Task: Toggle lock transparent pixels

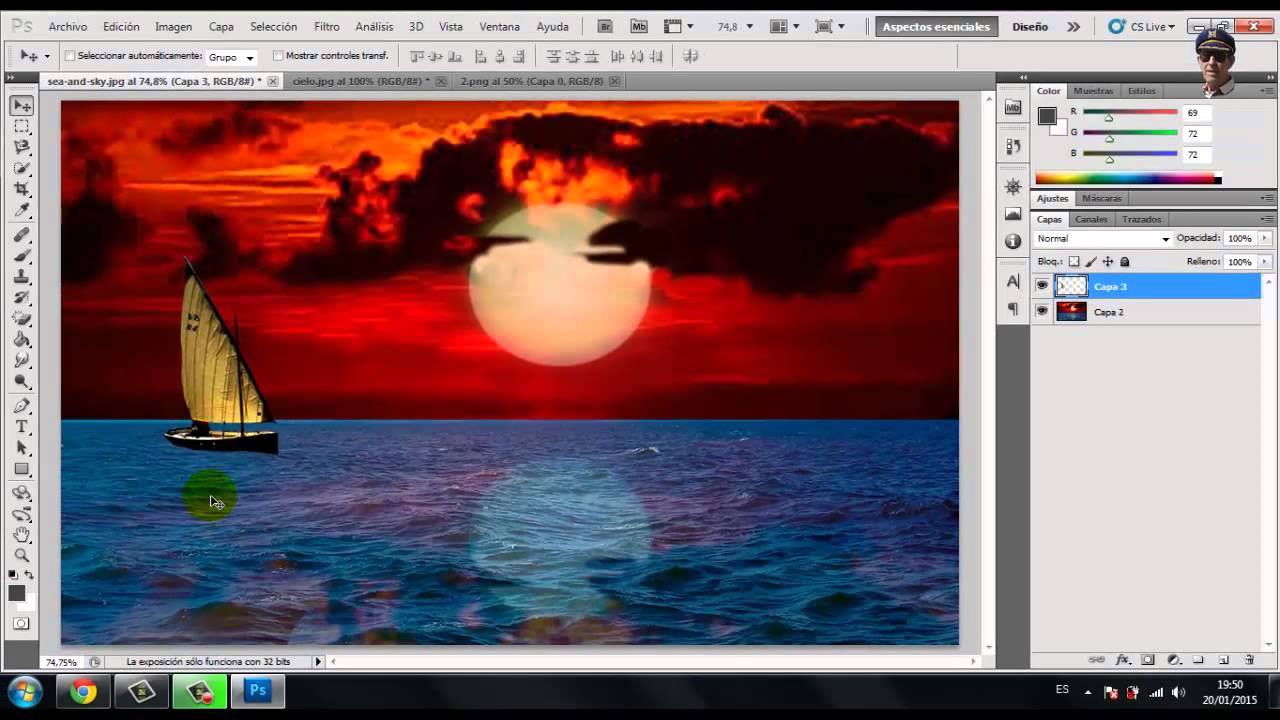Action: coord(1074,262)
